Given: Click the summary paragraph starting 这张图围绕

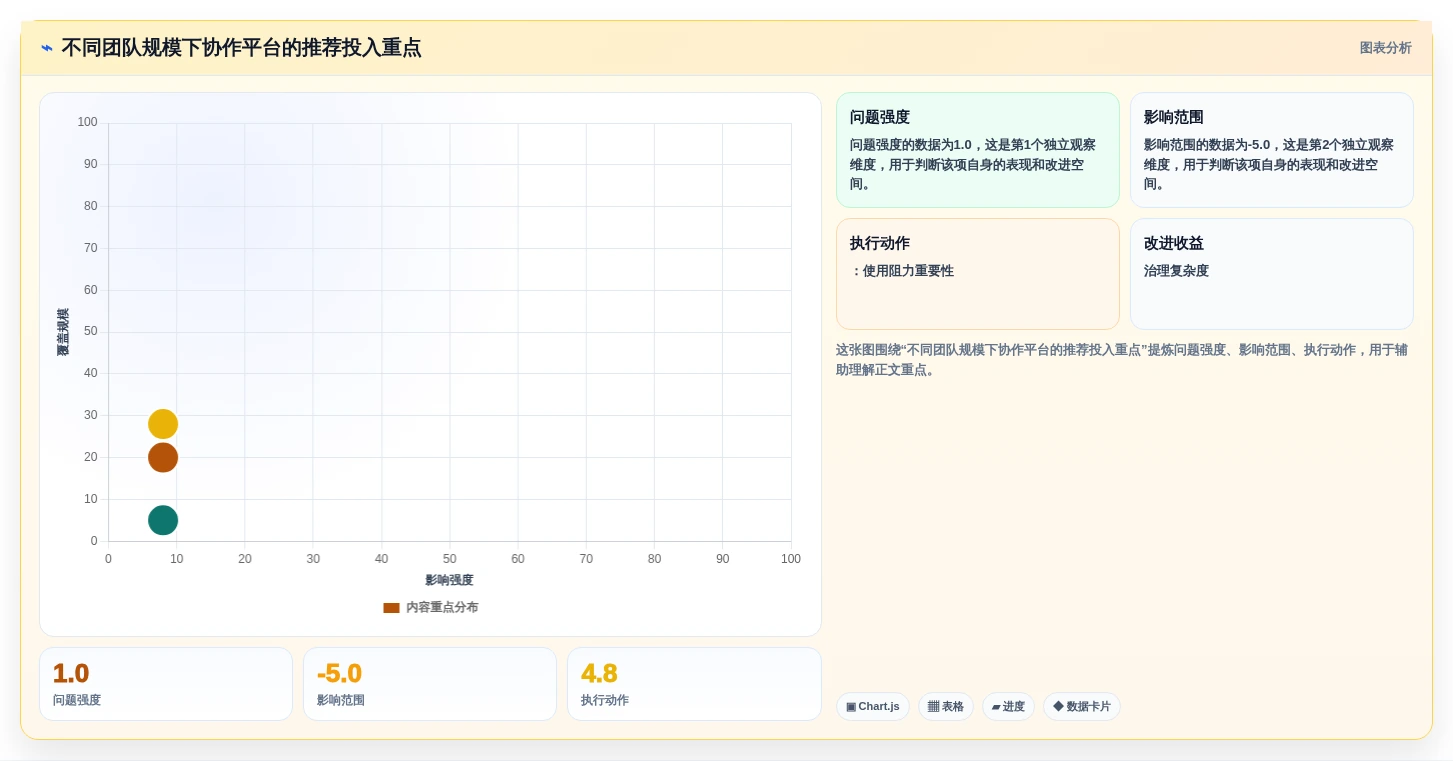Looking at the screenshot, I should pos(1121,360).
